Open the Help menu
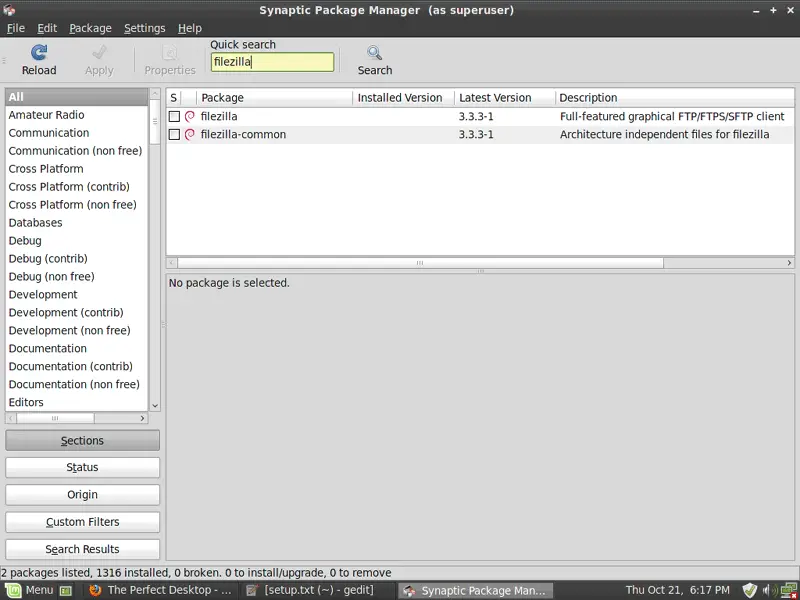Image resolution: width=800 pixels, height=600 pixels. point(190,28)
